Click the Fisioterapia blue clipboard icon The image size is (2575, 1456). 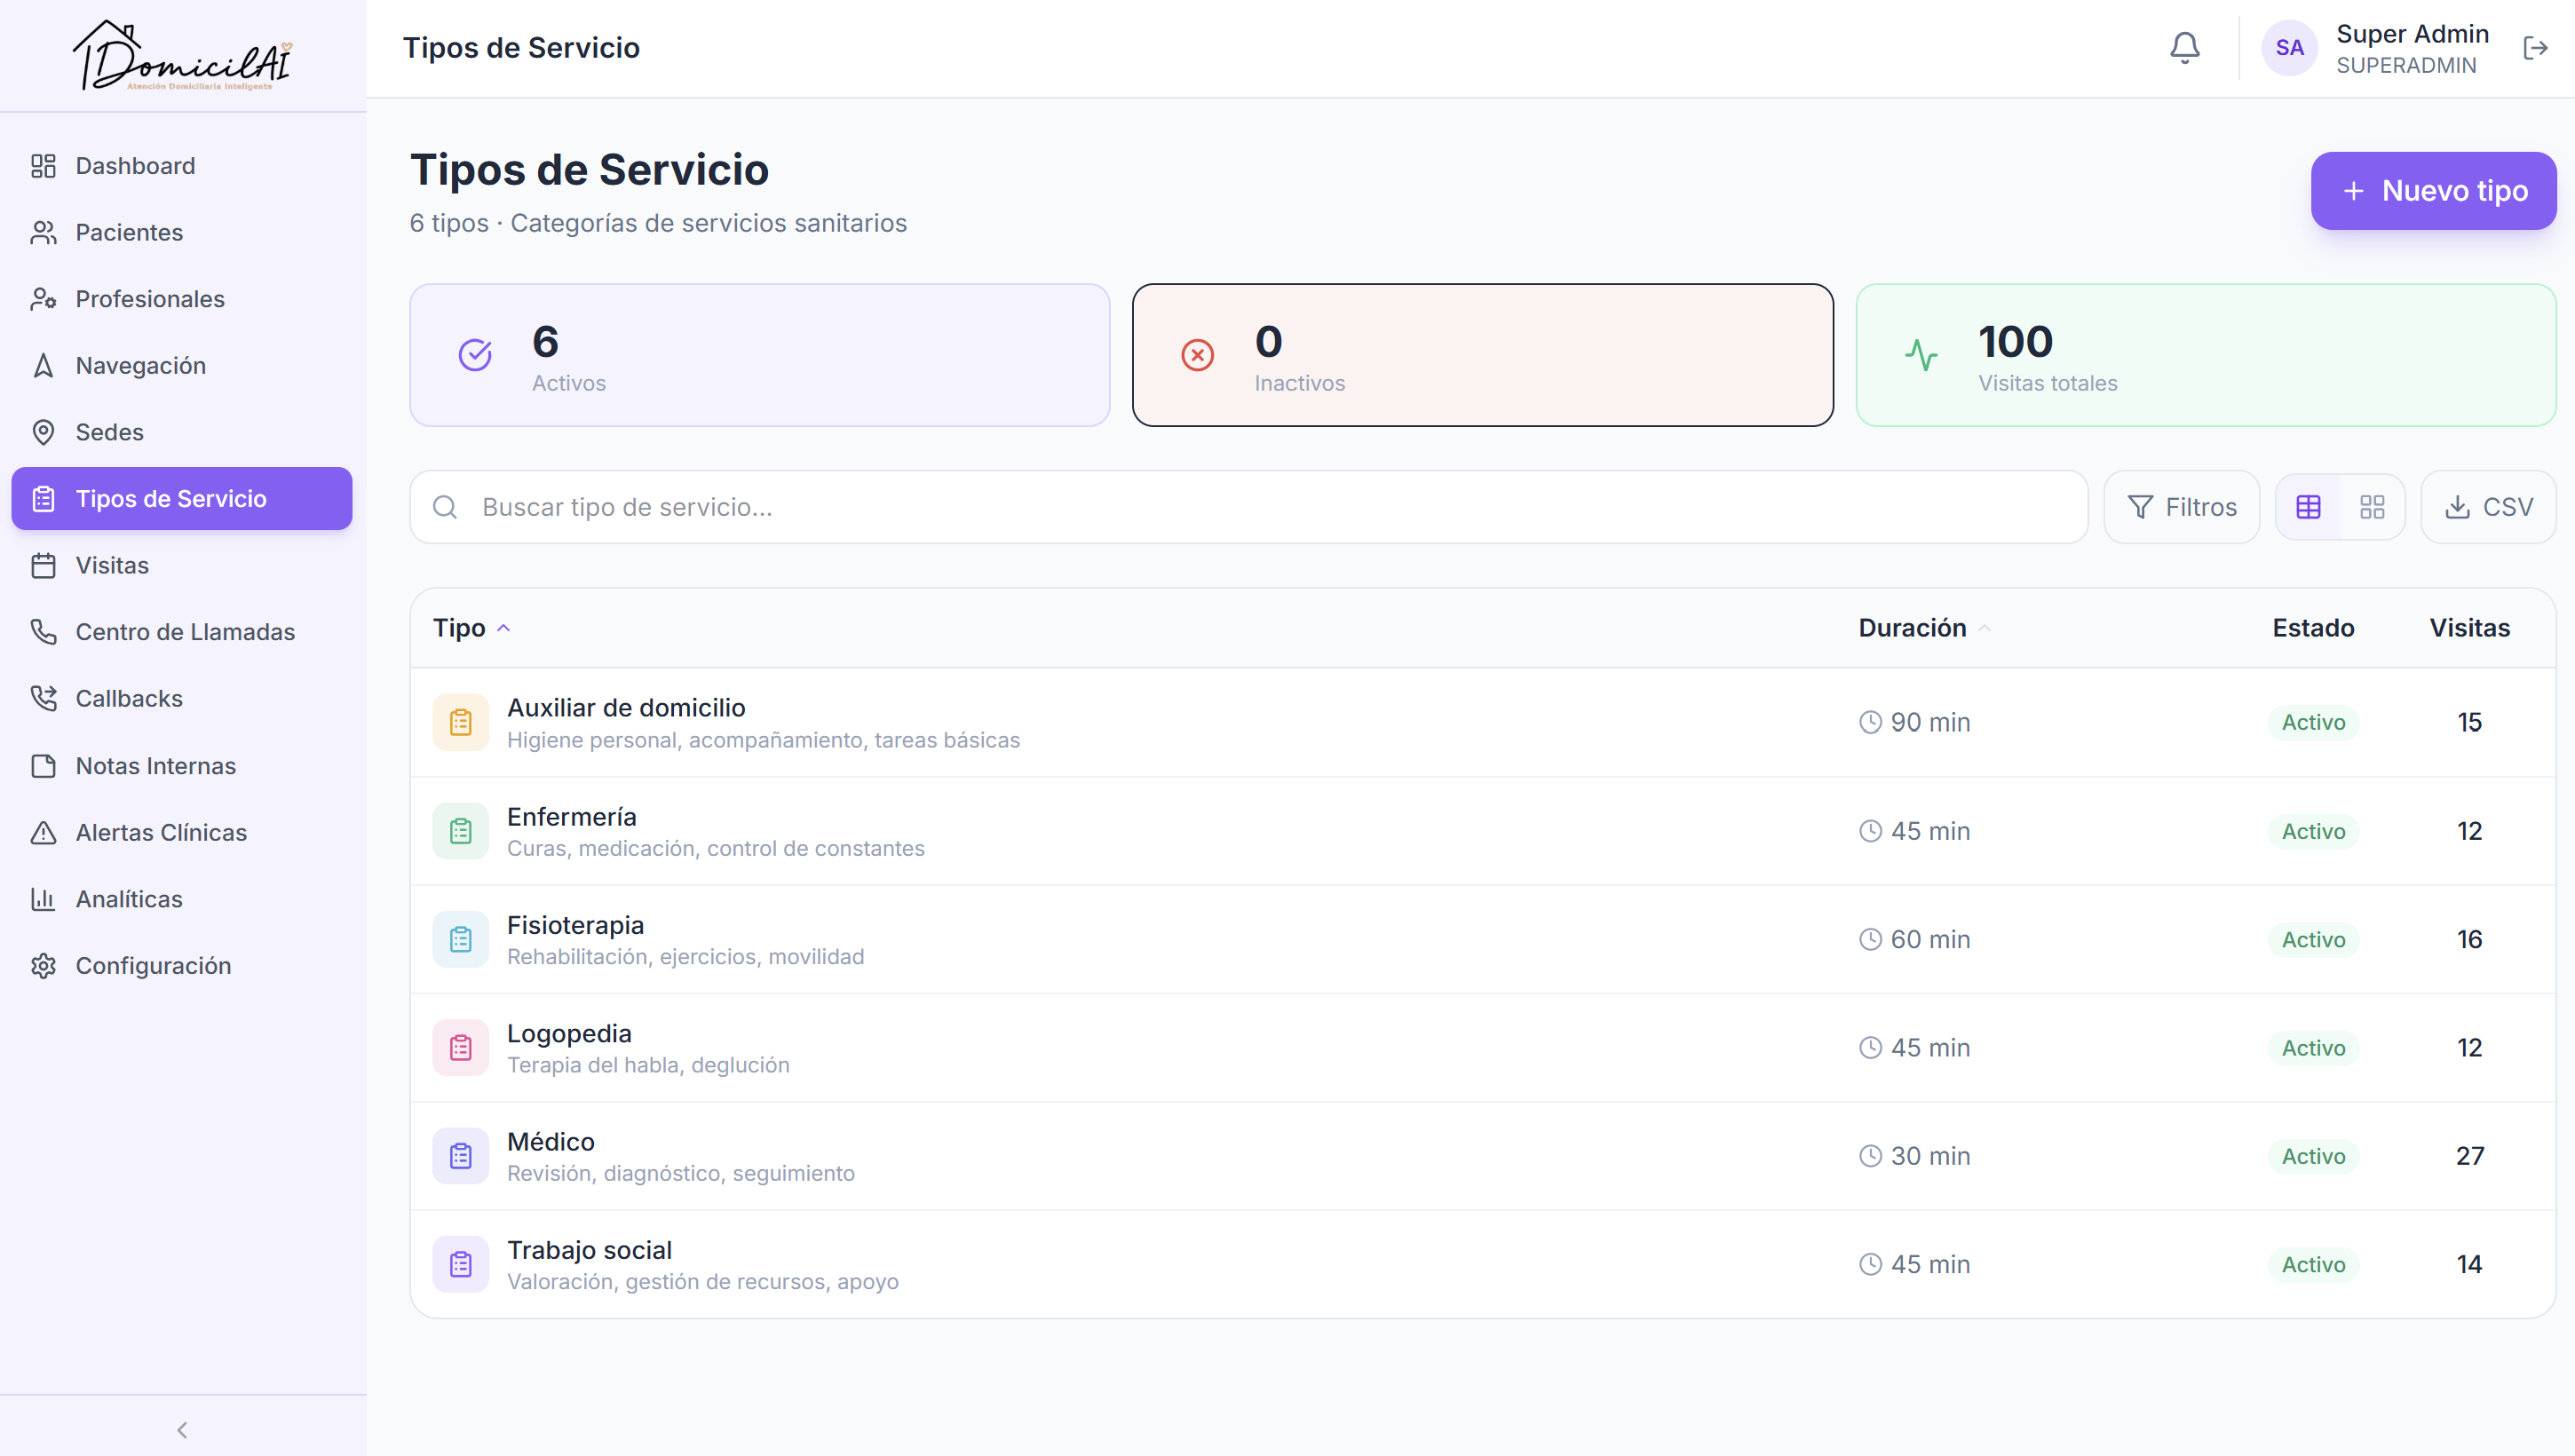[460, 939]
